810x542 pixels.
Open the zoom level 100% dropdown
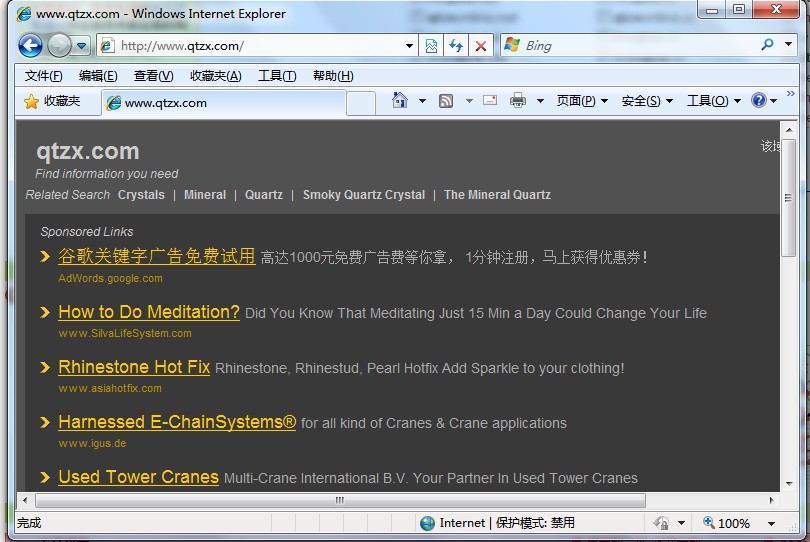[x=771, y=523]
